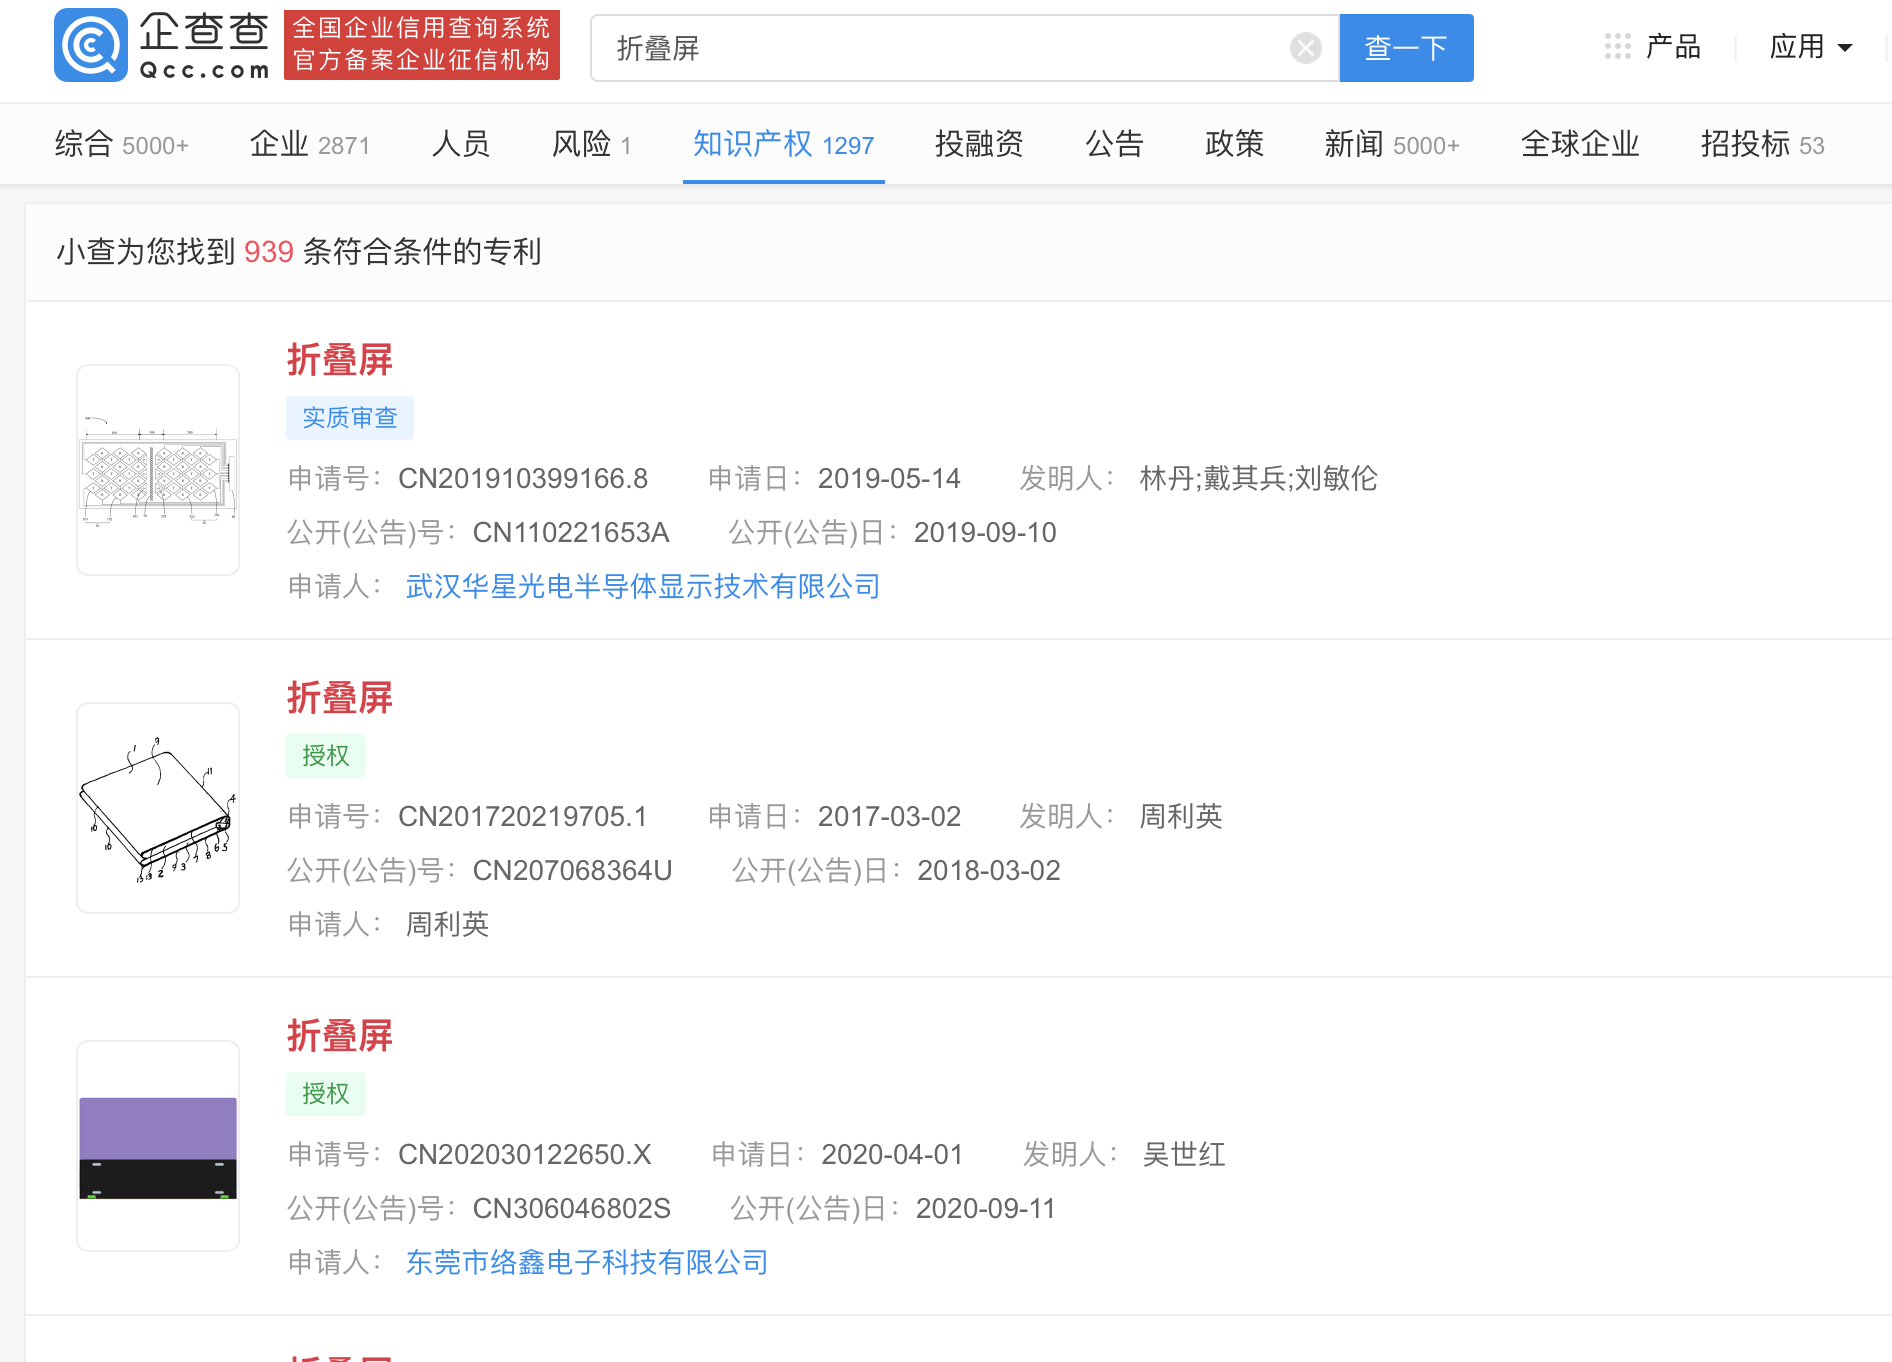The height and width of the screenshot is (1362, 1892).
Task: Open 折叠屏 patent title by 吴世红
Action: [x=340, y=1036]
